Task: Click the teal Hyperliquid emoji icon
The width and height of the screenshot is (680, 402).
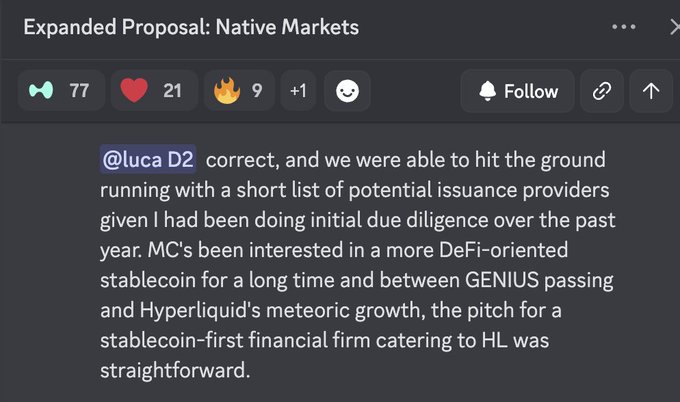Action: 40,91
